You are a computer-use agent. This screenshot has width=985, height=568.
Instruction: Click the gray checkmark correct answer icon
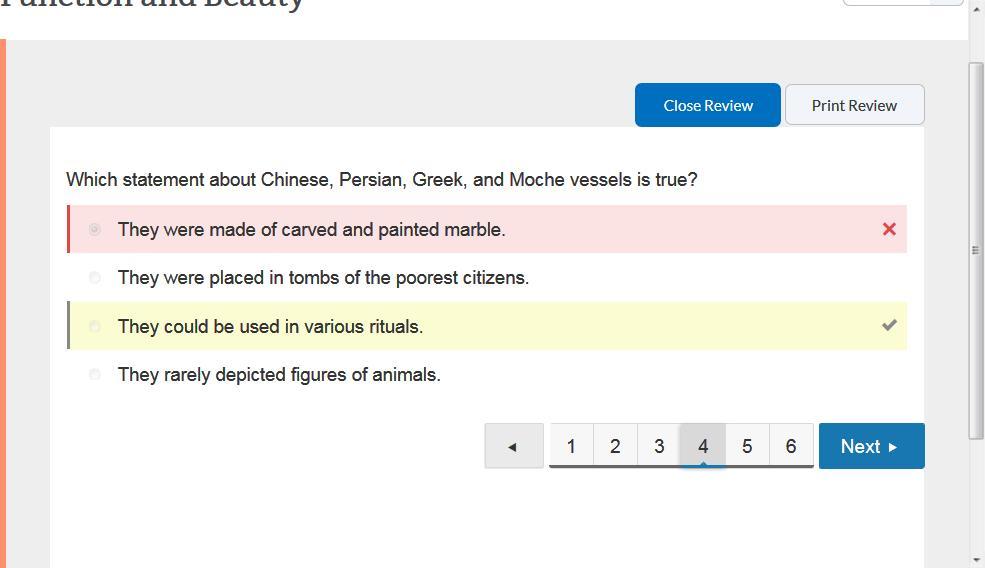(x=889, y=325)
